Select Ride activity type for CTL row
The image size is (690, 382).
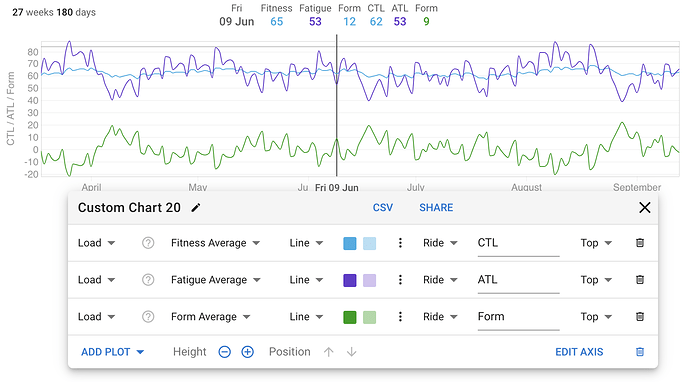click(440, 243)
